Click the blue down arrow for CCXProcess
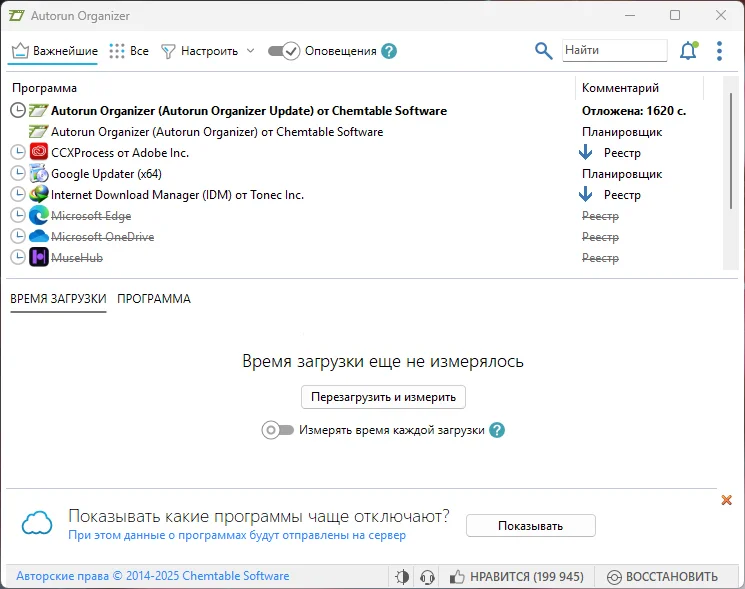This screenshot has height=589, width=745. (586, 152)
